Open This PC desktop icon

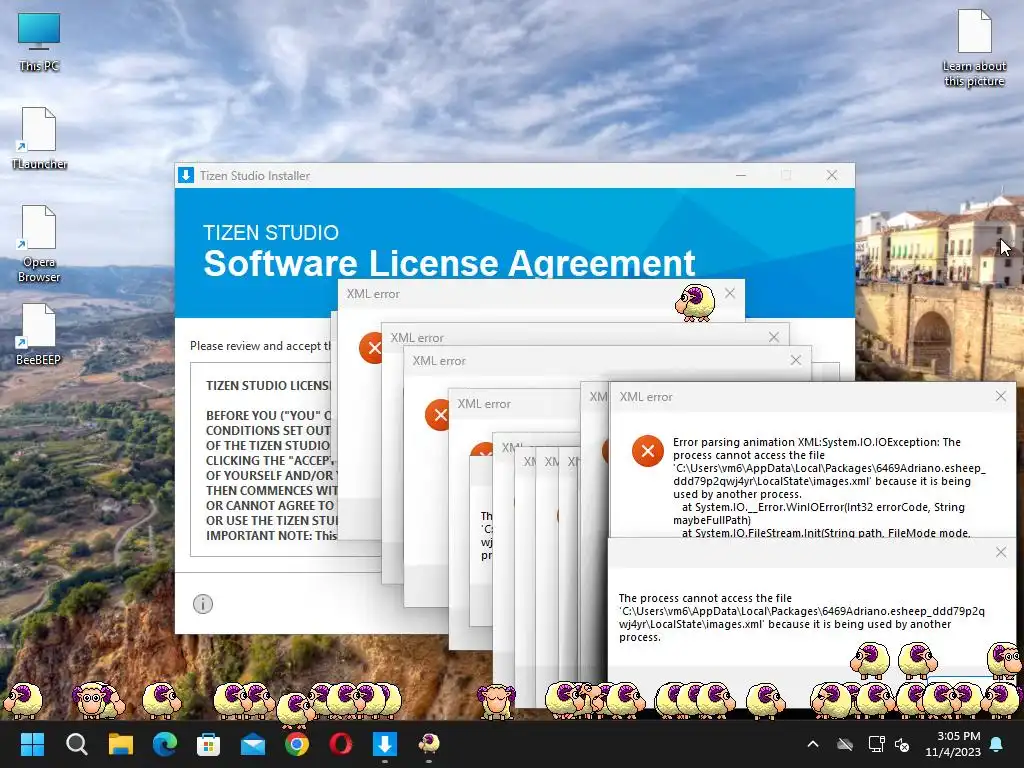(39, 42)
